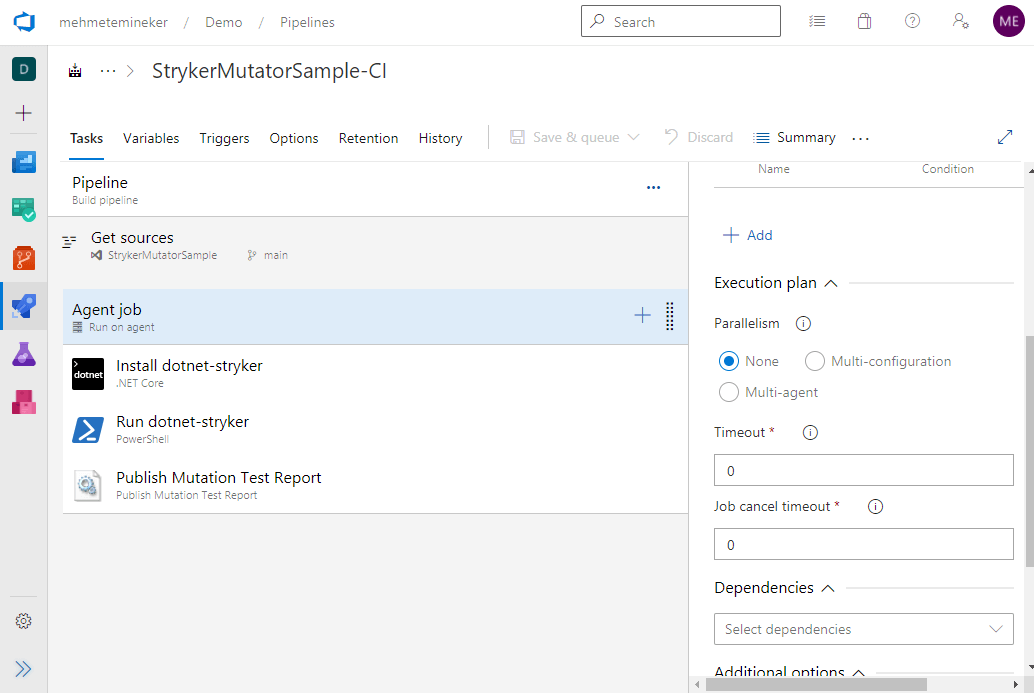Add a task to Agent job
Image resolution: width=1034 pixels, height=693 pixels.
tap(642, 315)
